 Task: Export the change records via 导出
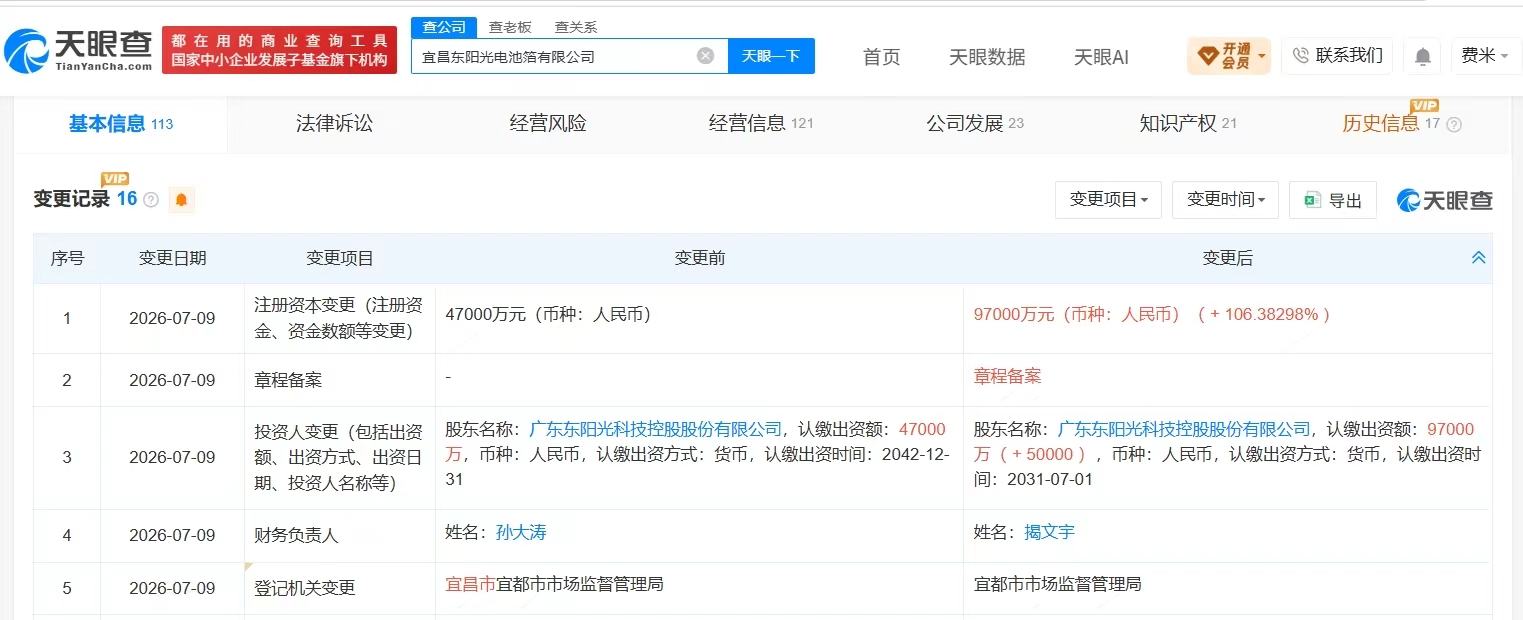tap(1333, 200)
